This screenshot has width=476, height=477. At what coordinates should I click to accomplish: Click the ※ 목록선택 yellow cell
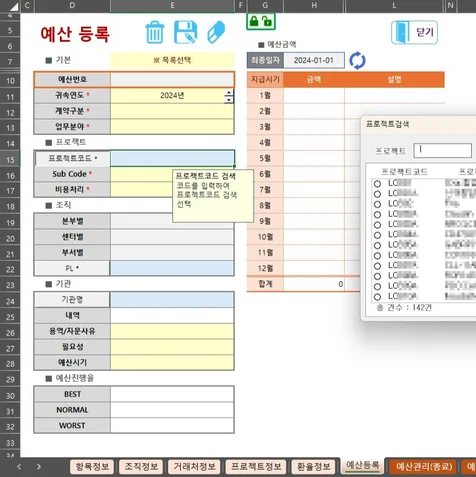click(172, 60)
